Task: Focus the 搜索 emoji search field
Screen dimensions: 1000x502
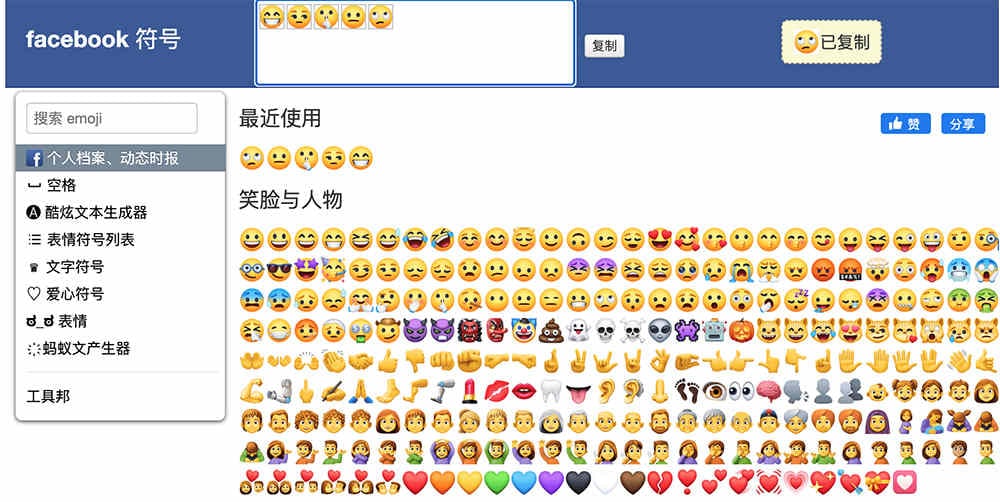Action: coord(112,118)
